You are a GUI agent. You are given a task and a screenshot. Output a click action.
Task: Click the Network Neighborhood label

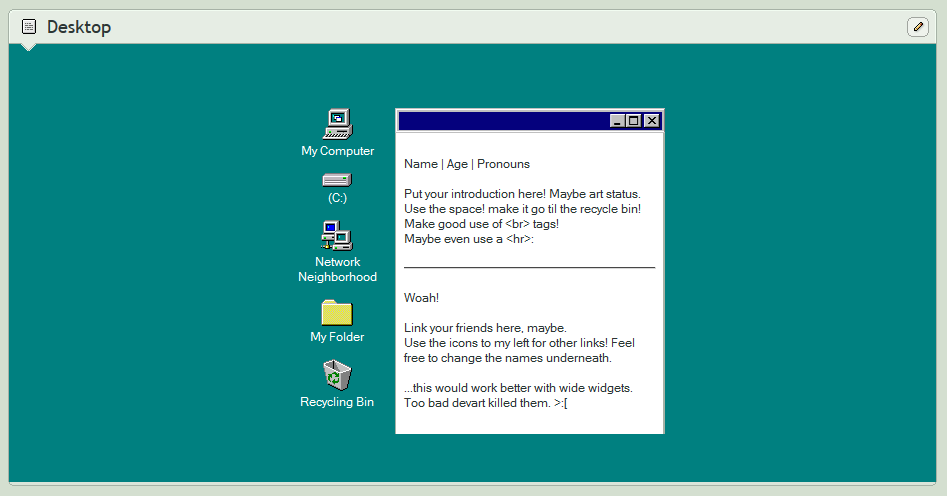click(337, 269)
